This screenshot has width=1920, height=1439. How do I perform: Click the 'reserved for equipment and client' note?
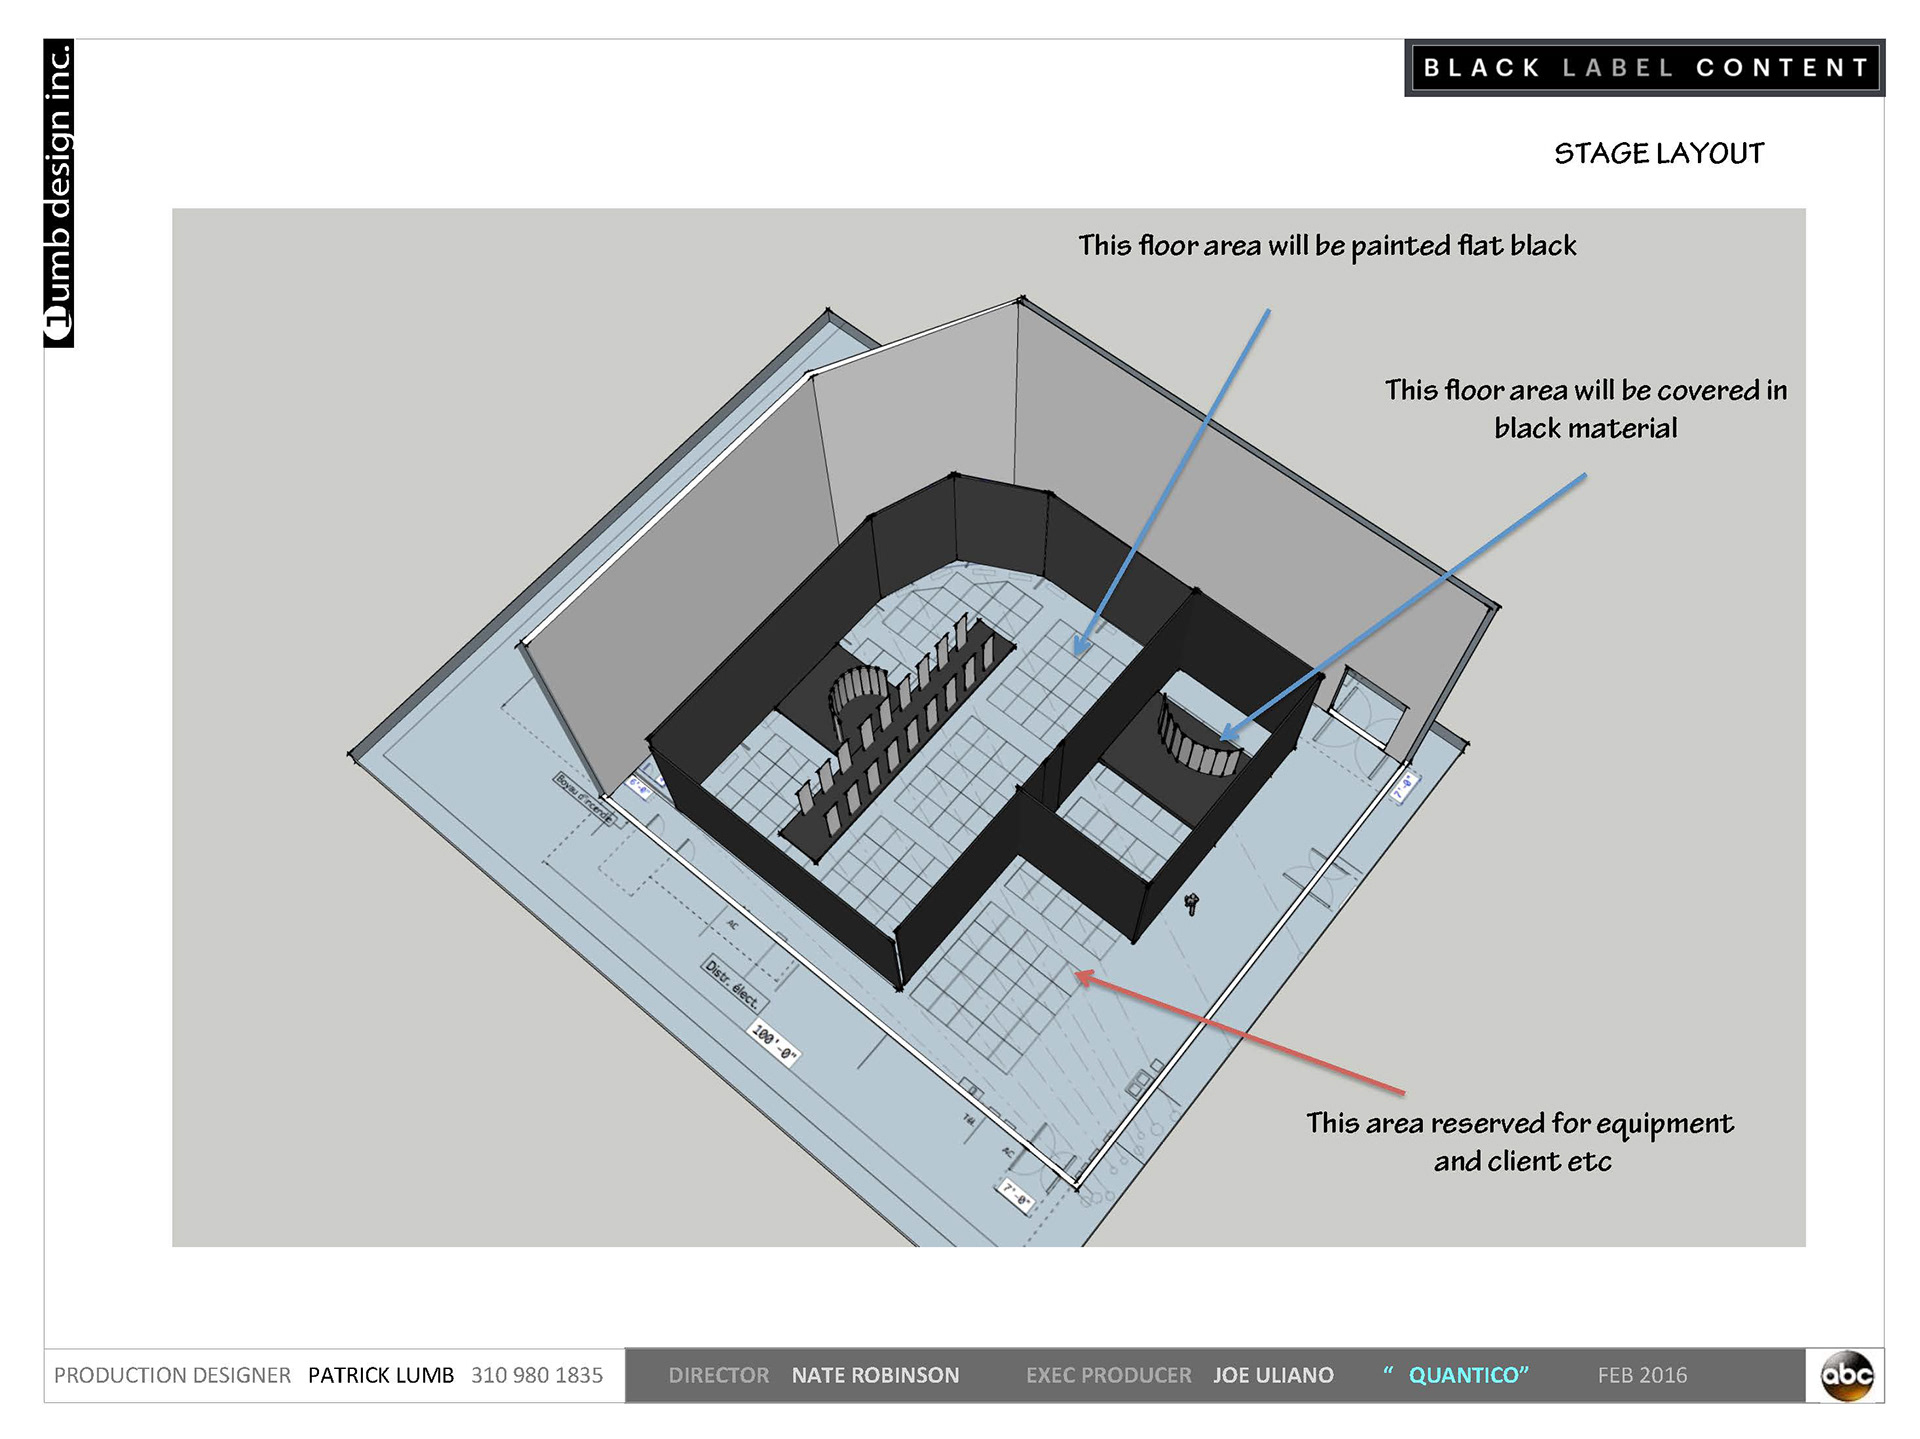pyautogui.click(x=1519, y=1142)
